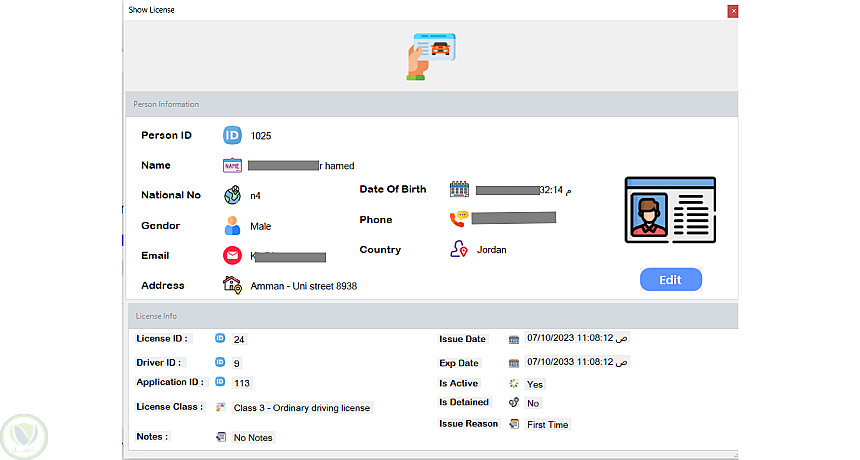Image resolution: width=860 pixels, height=460 pixels.
Task: Select Class 3 - Ordinary driving license text
Action: (302, 408)
